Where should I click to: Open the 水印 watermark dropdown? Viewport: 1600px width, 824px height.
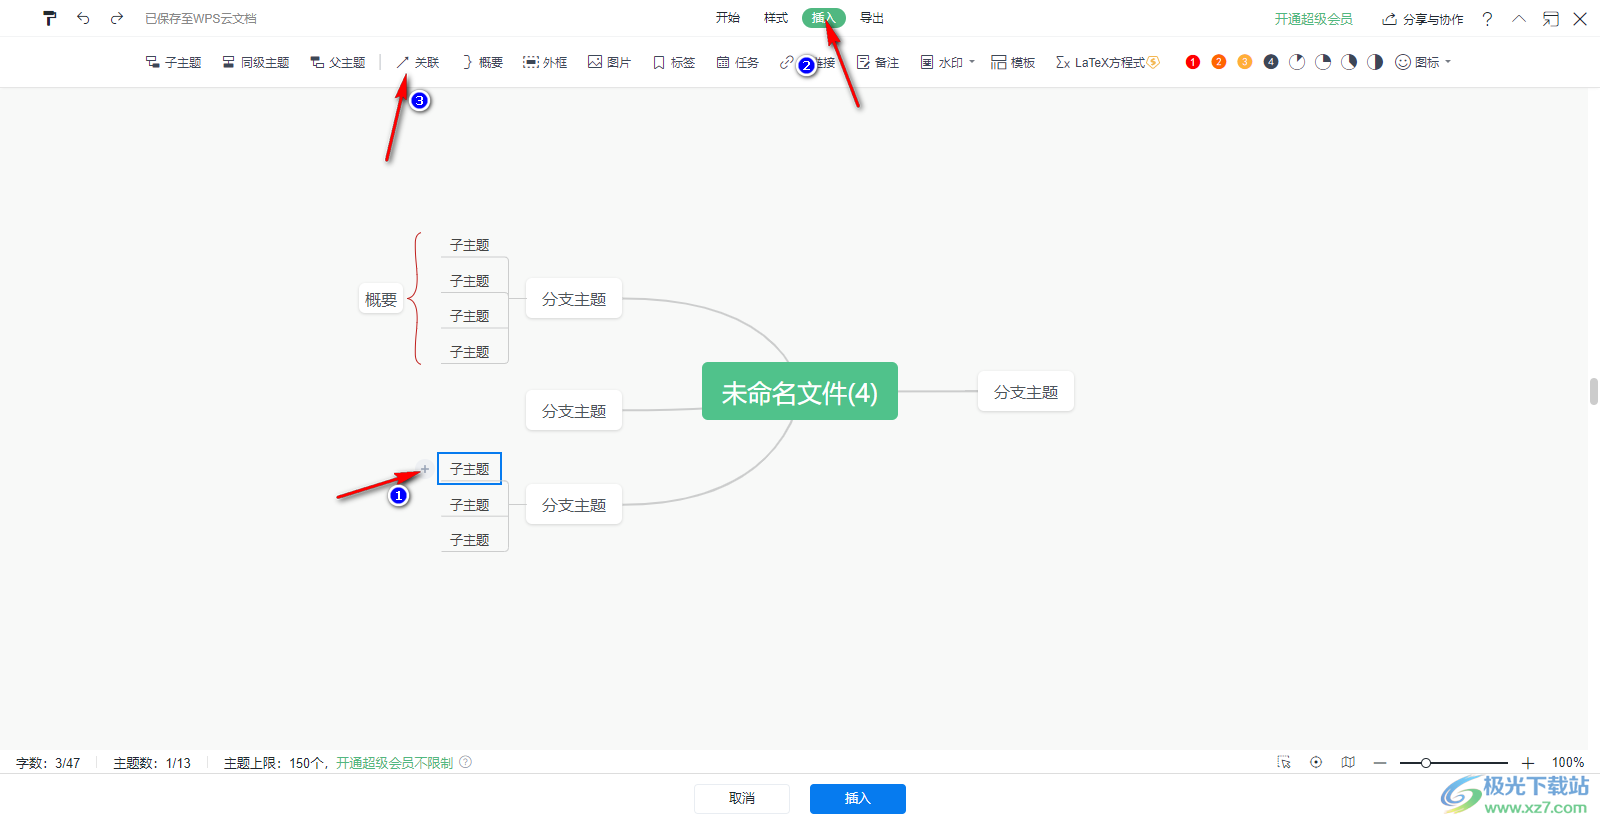(947, 62)
